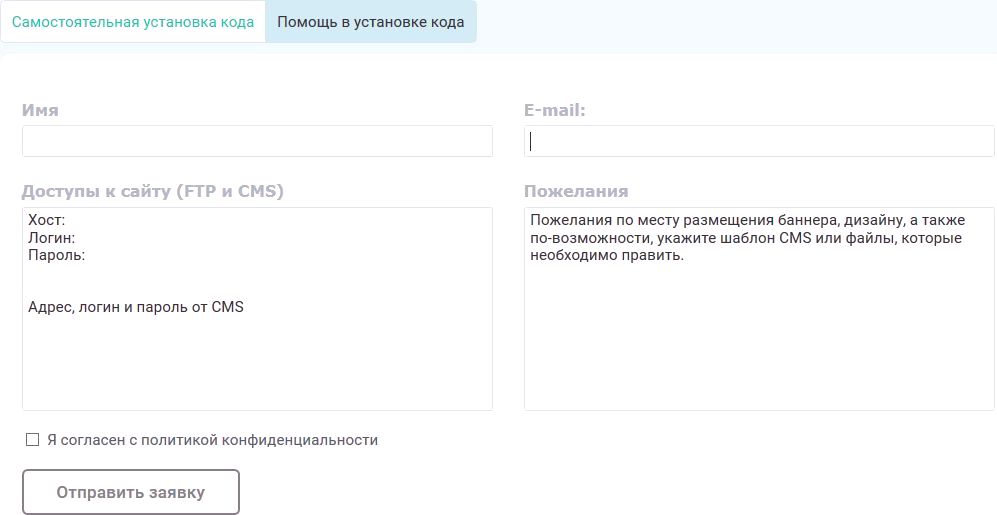Focus the E-mail input field
This screenshot has height=515, width=997.
pos(759,141)
